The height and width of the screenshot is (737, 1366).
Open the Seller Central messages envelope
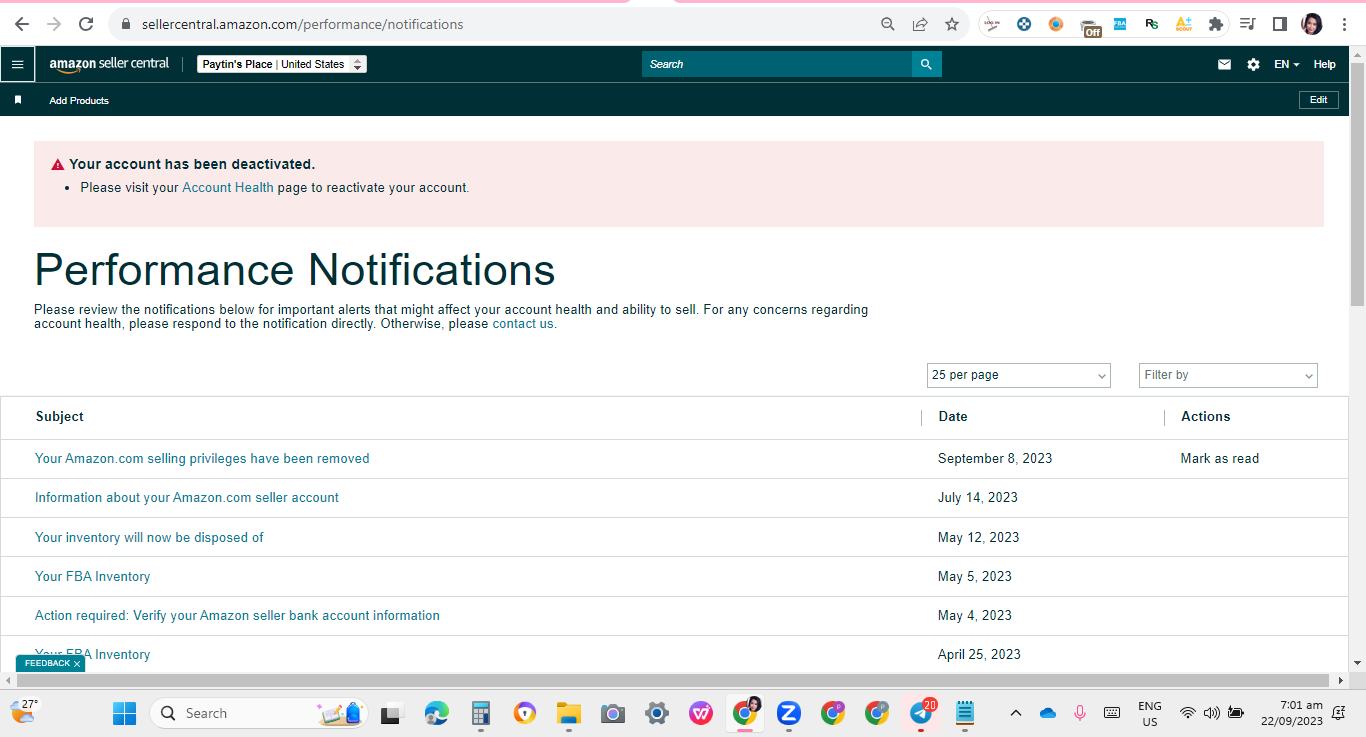1224,64
